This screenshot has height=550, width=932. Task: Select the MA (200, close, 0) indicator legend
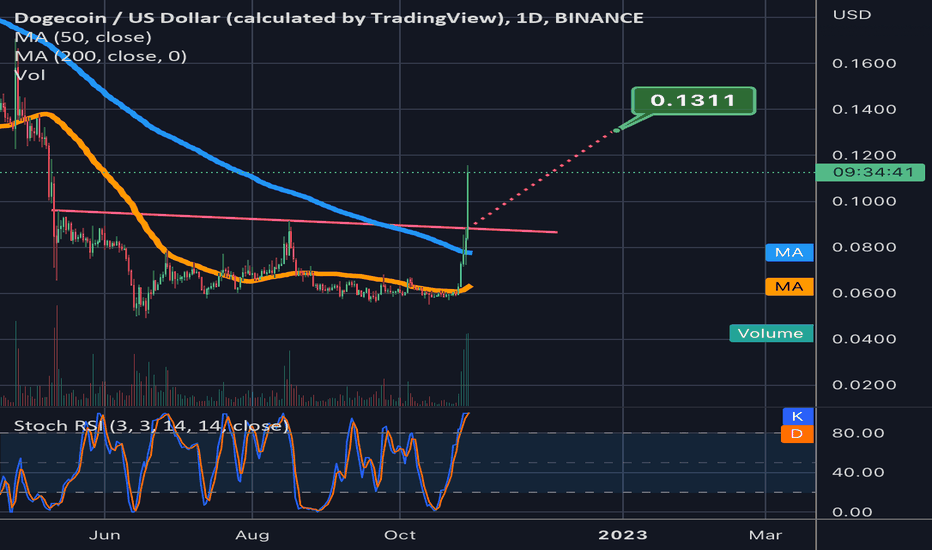coord(100,56)
